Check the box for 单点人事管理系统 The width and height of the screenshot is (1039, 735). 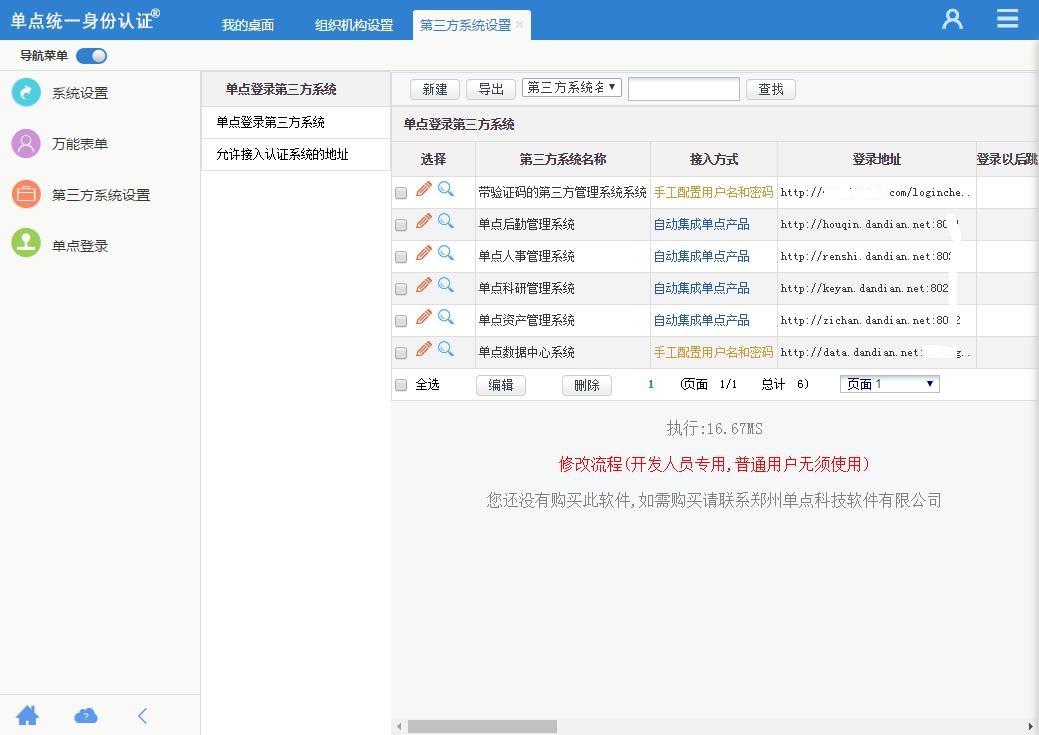coord(401,257)
